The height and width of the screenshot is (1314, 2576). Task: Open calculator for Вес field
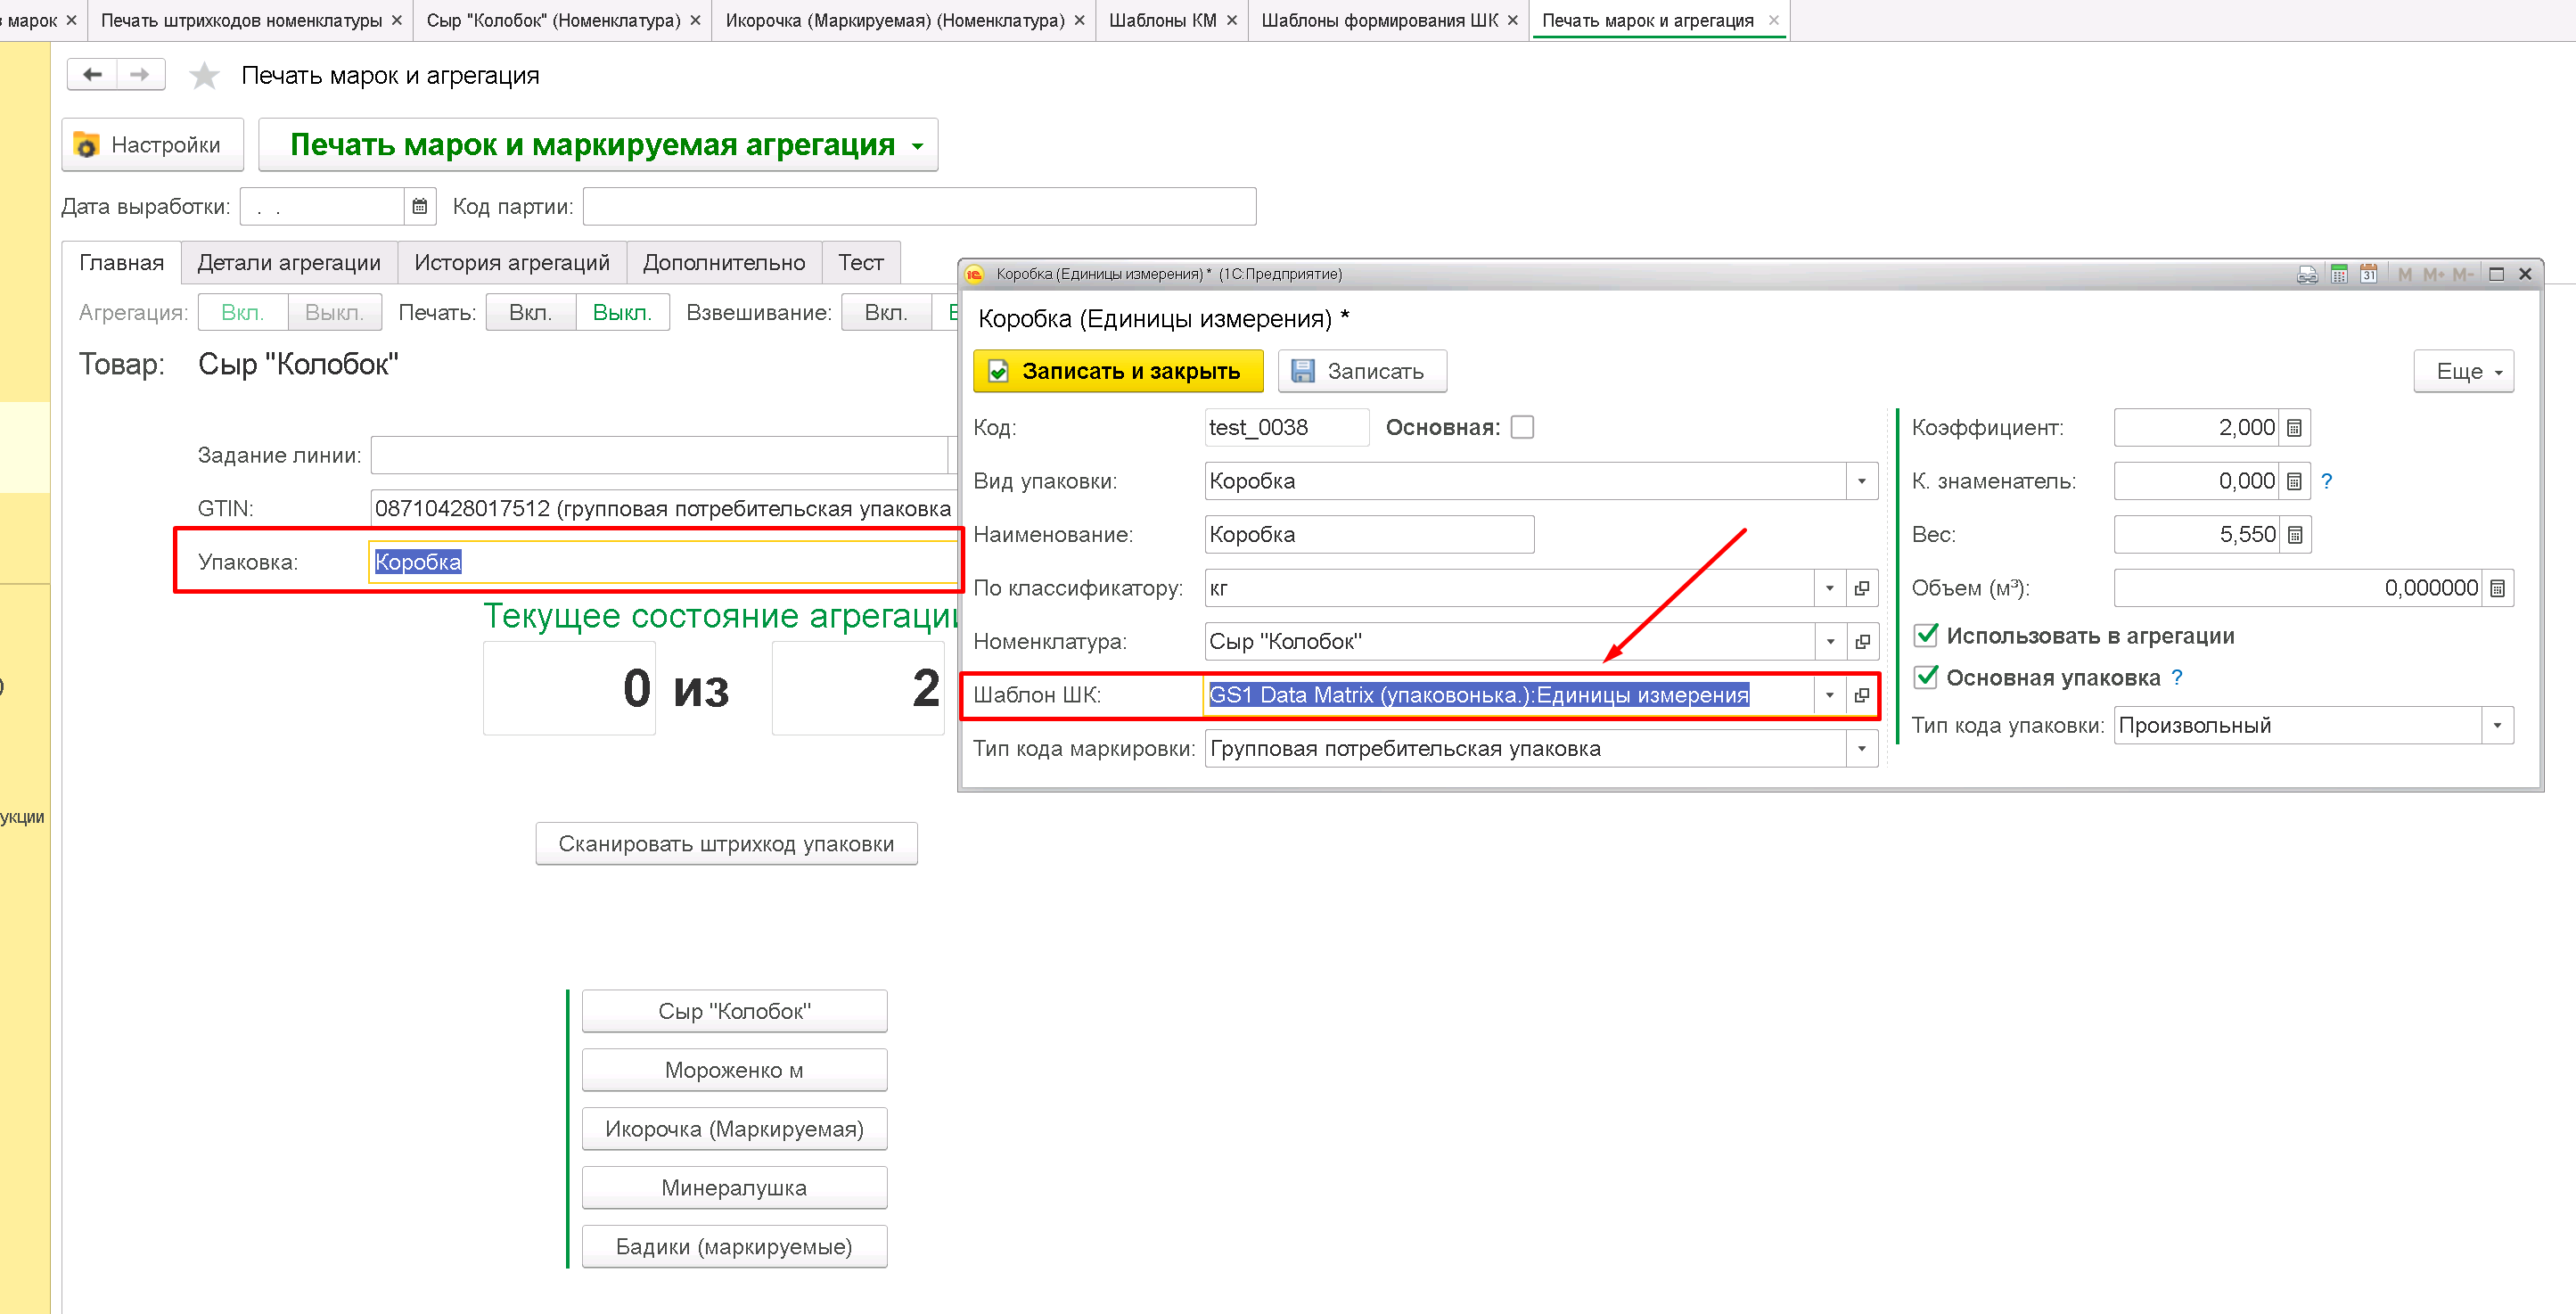pos(2295,535)
